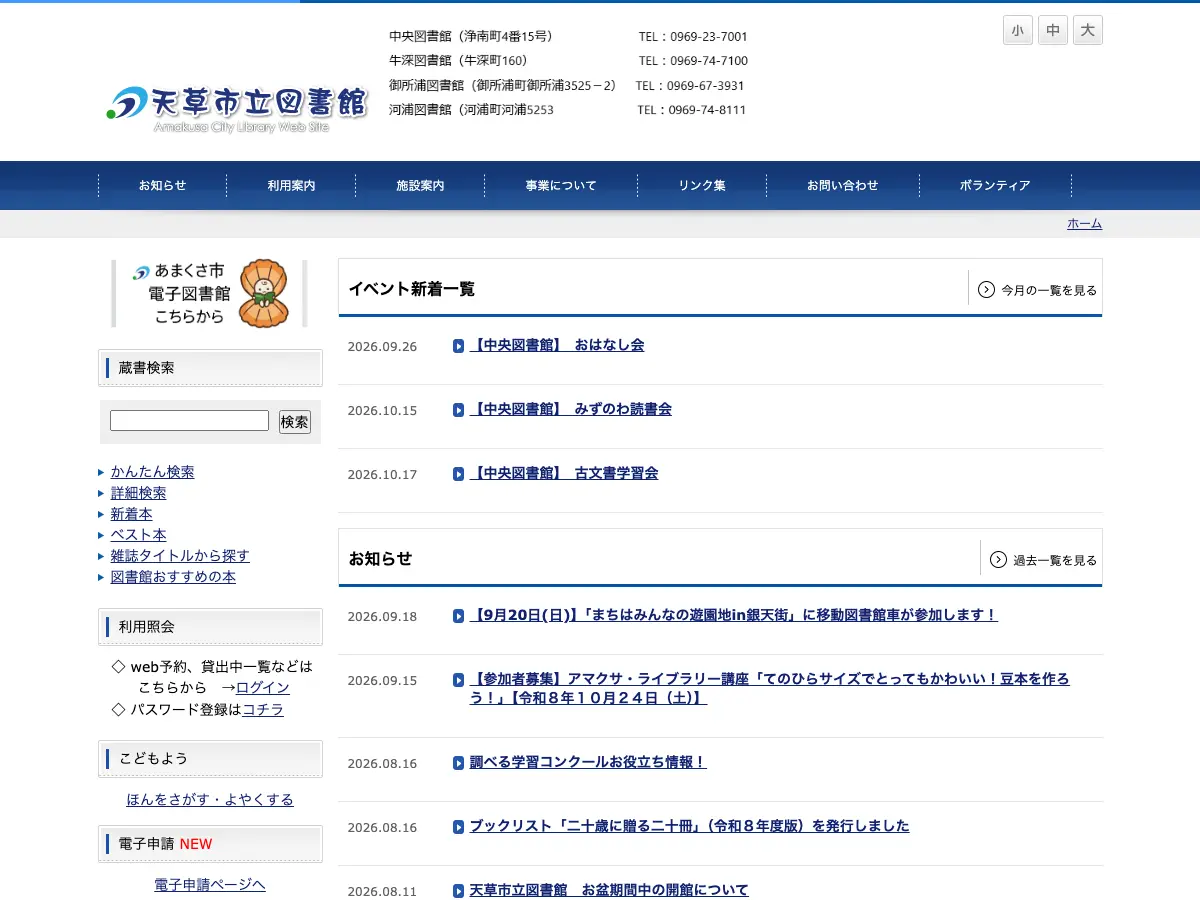This screenshot has width=1200, height=900.
Task: Open 新着本 link
Action: click(x=132, y=514)
